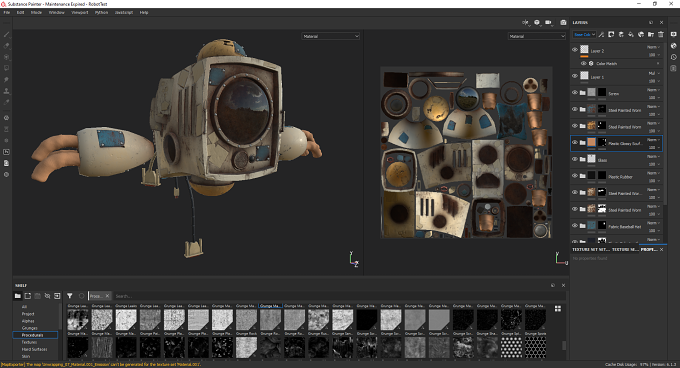Toggle visibility of the Screw folder

point(575,92)
